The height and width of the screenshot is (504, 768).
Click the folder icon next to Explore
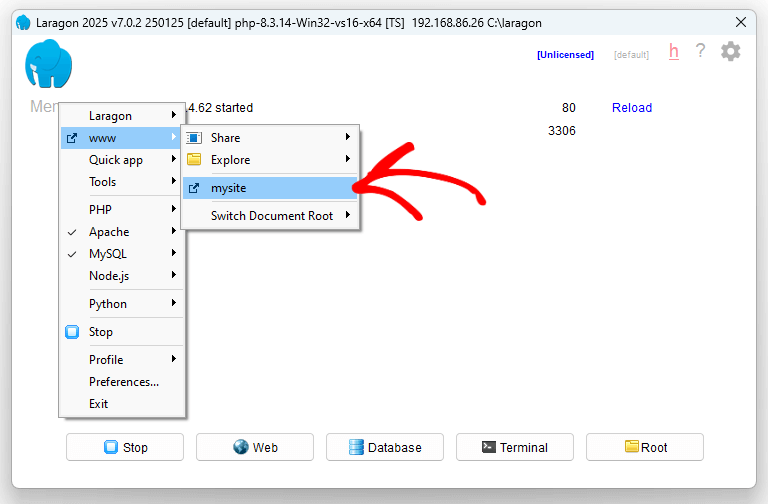pyautogui.click(x=194, y=159)
